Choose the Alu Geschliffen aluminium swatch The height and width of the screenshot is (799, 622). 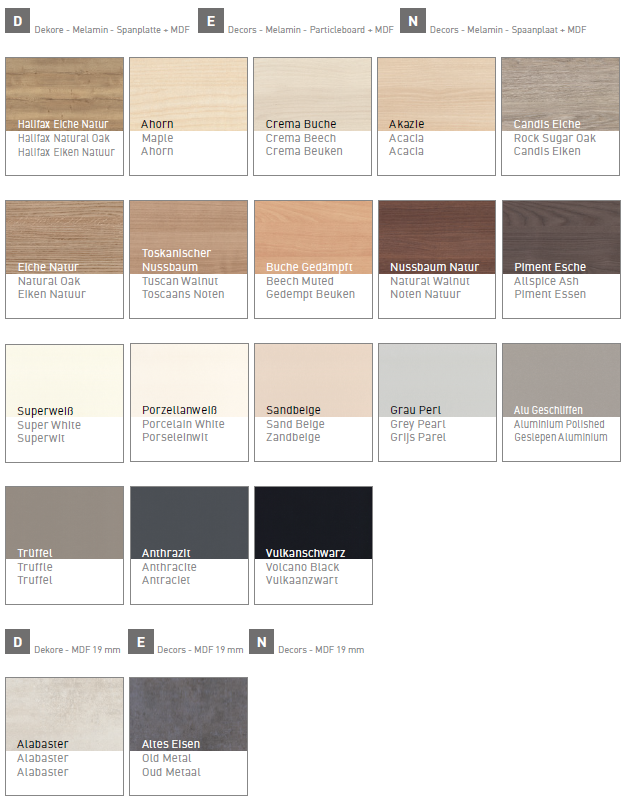click(x=560, y=380)
